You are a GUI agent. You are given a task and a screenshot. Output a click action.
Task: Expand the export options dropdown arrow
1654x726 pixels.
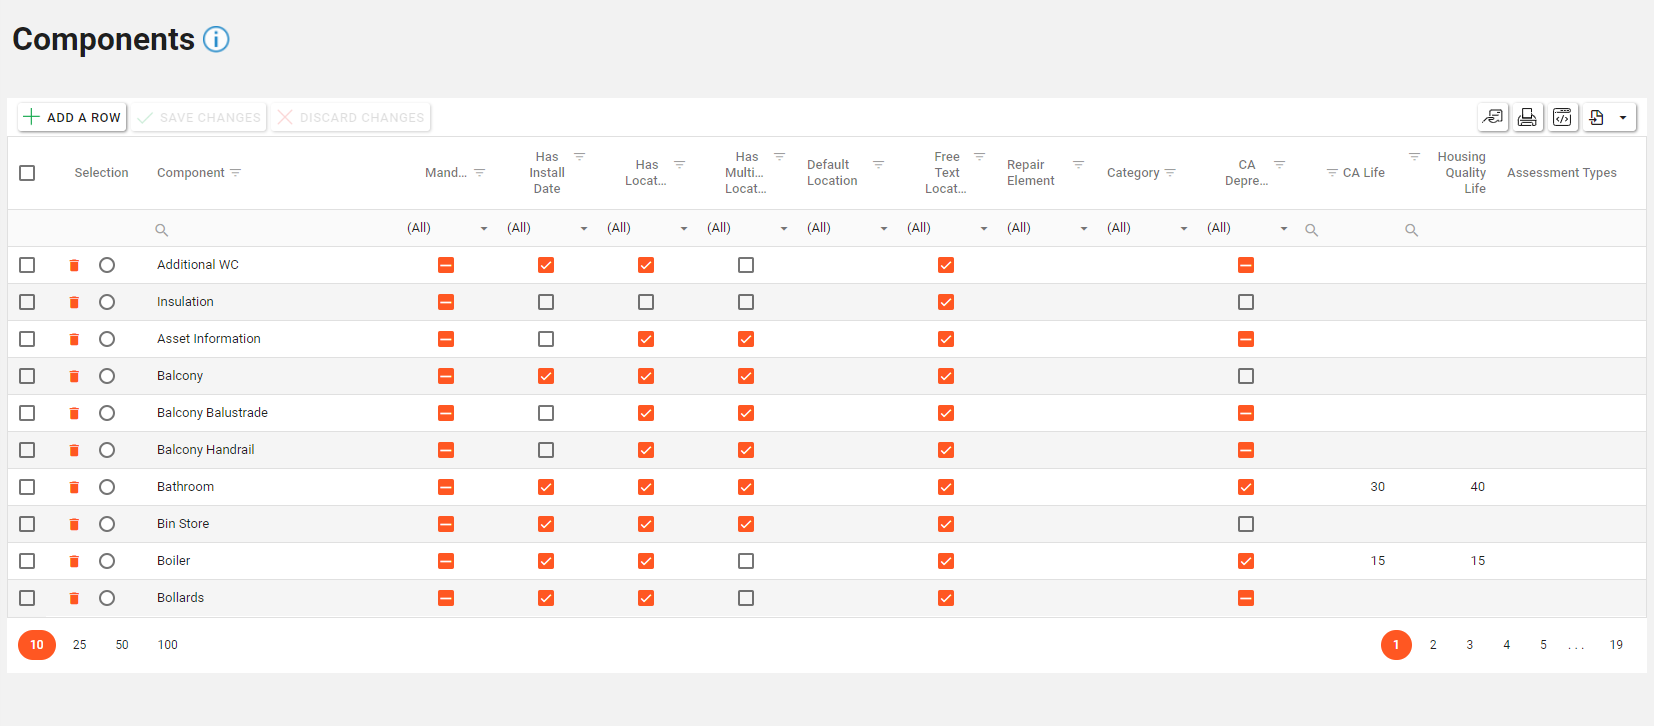1622,118
